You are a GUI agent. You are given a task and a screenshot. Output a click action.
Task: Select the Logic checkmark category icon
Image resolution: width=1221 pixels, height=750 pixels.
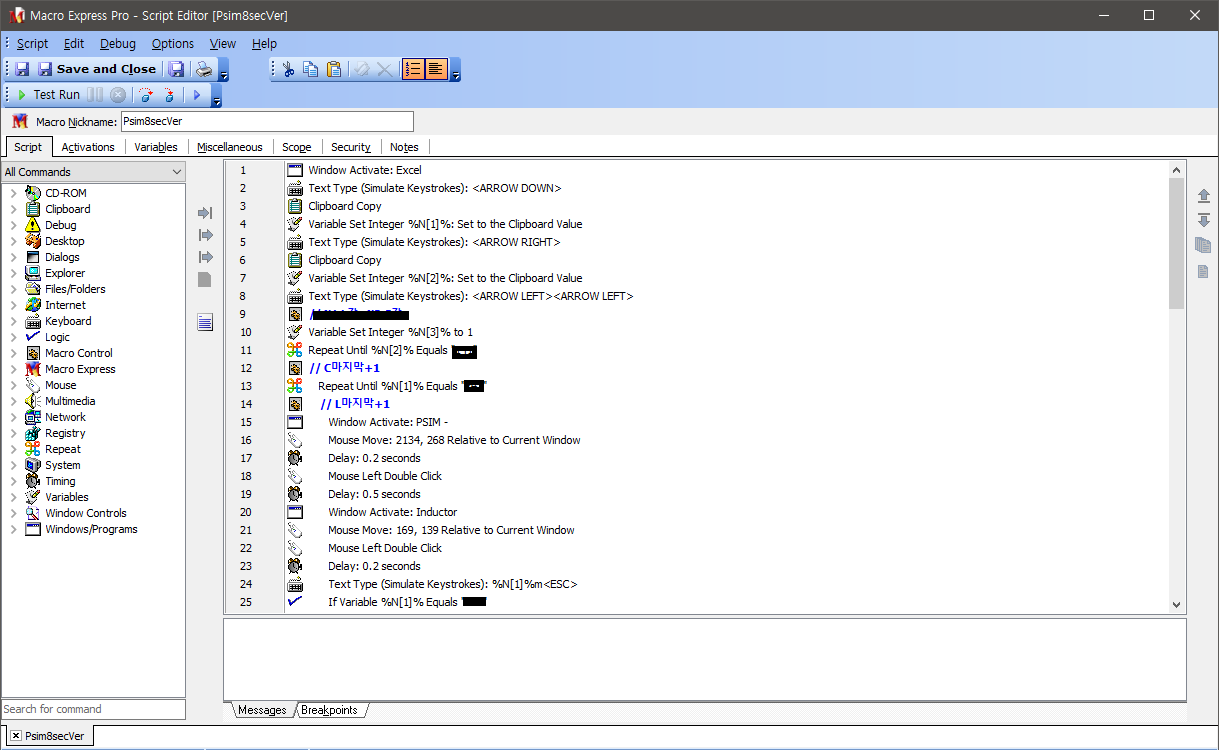(33, 337)
